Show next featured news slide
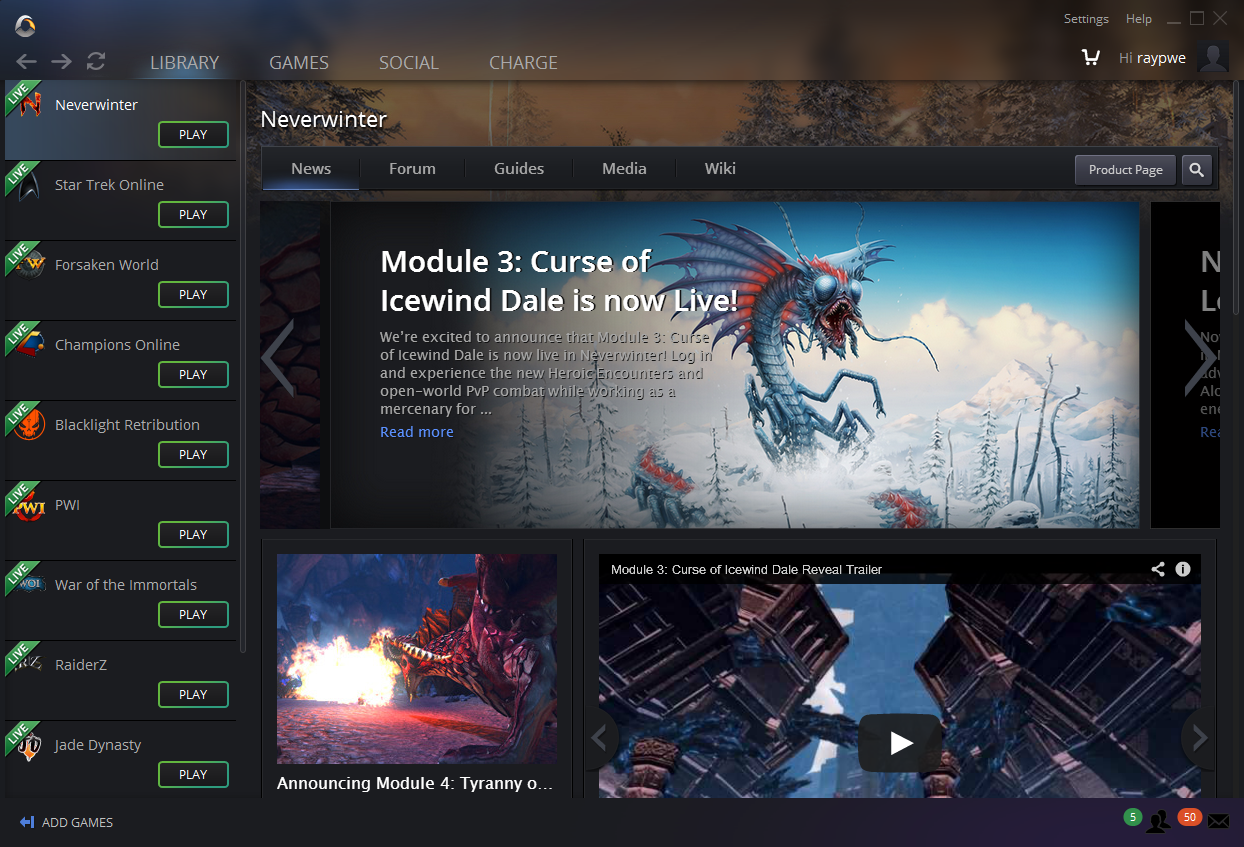The height and width of the screenshot is (847, 1244). (x=1198, y=358)
